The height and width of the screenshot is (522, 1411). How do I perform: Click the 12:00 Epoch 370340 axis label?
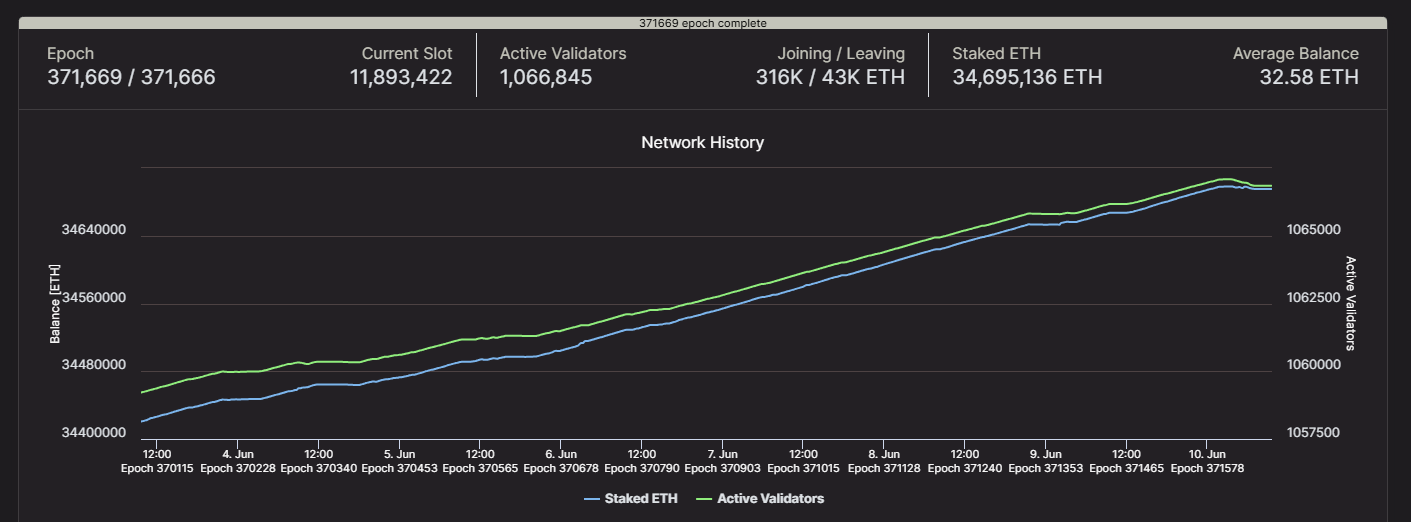(x=318, y=460)
